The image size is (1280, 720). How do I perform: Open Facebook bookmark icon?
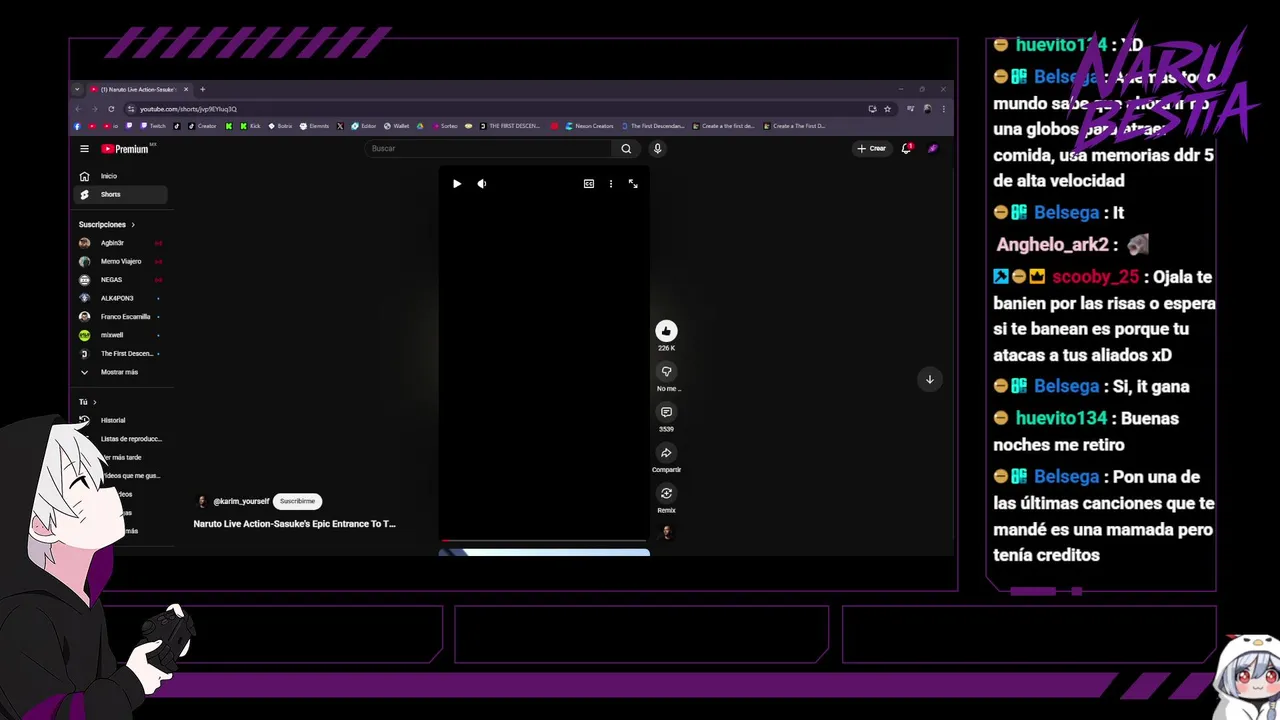click(77, 126)
